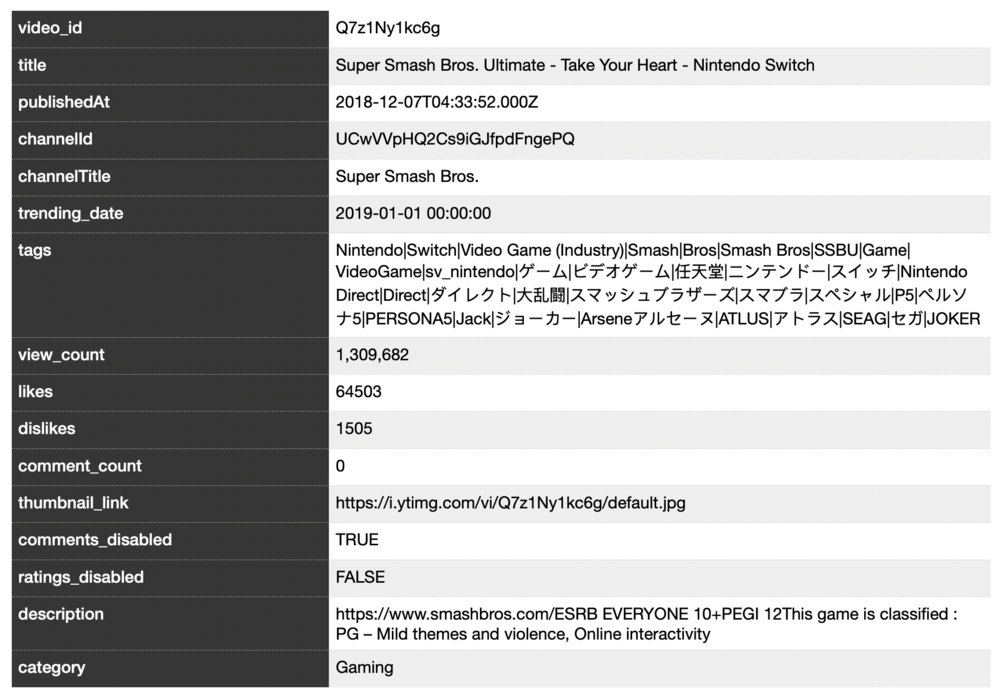Select the dislikes value 1505
This screenshot has width=1005, height=697.
pyautogui.click(x=354, y=429)
